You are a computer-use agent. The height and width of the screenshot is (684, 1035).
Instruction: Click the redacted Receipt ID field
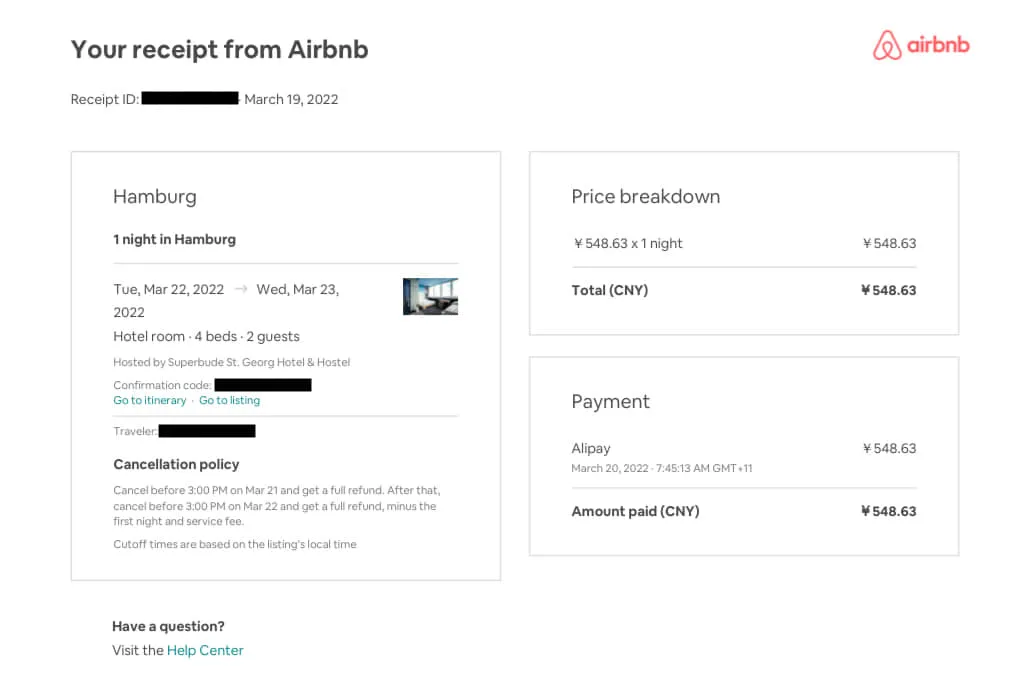coord(190,98)
